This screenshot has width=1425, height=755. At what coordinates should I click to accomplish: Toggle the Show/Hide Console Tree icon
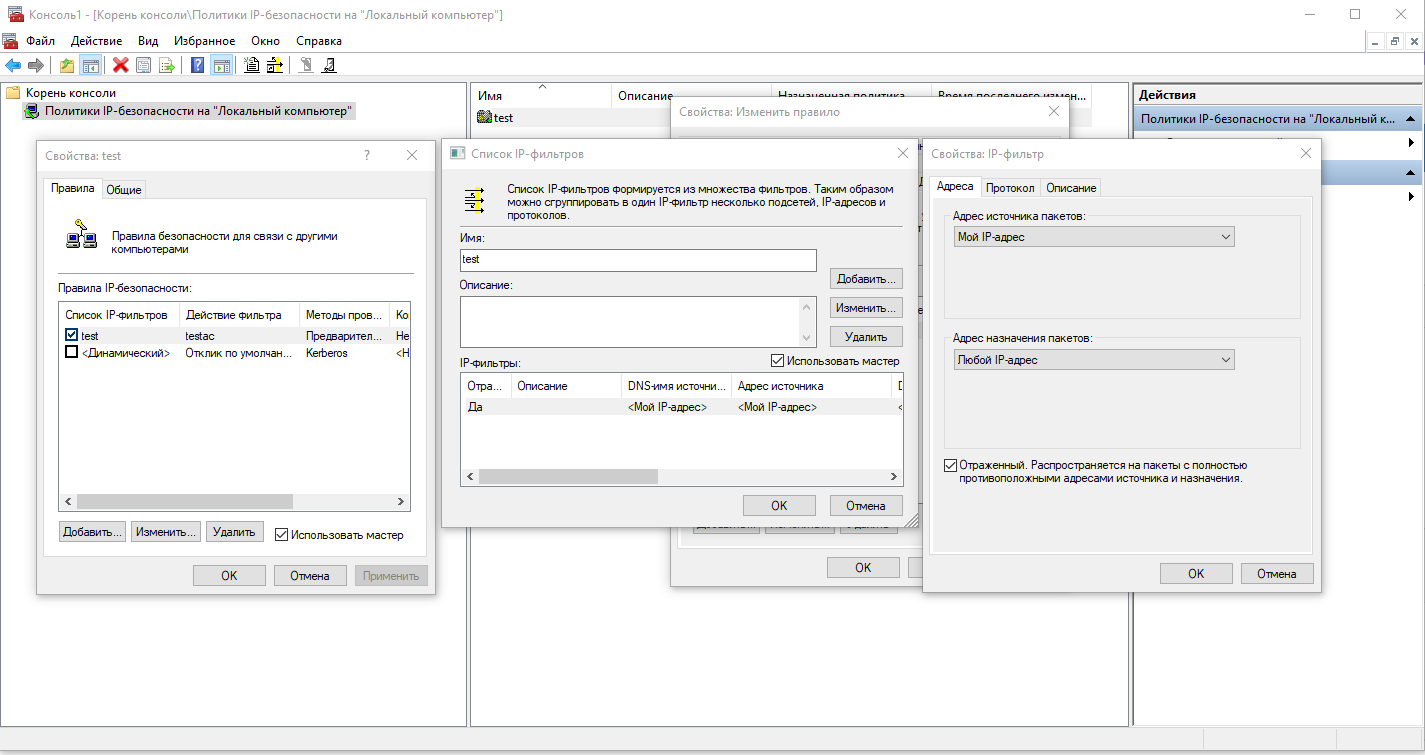90,66
